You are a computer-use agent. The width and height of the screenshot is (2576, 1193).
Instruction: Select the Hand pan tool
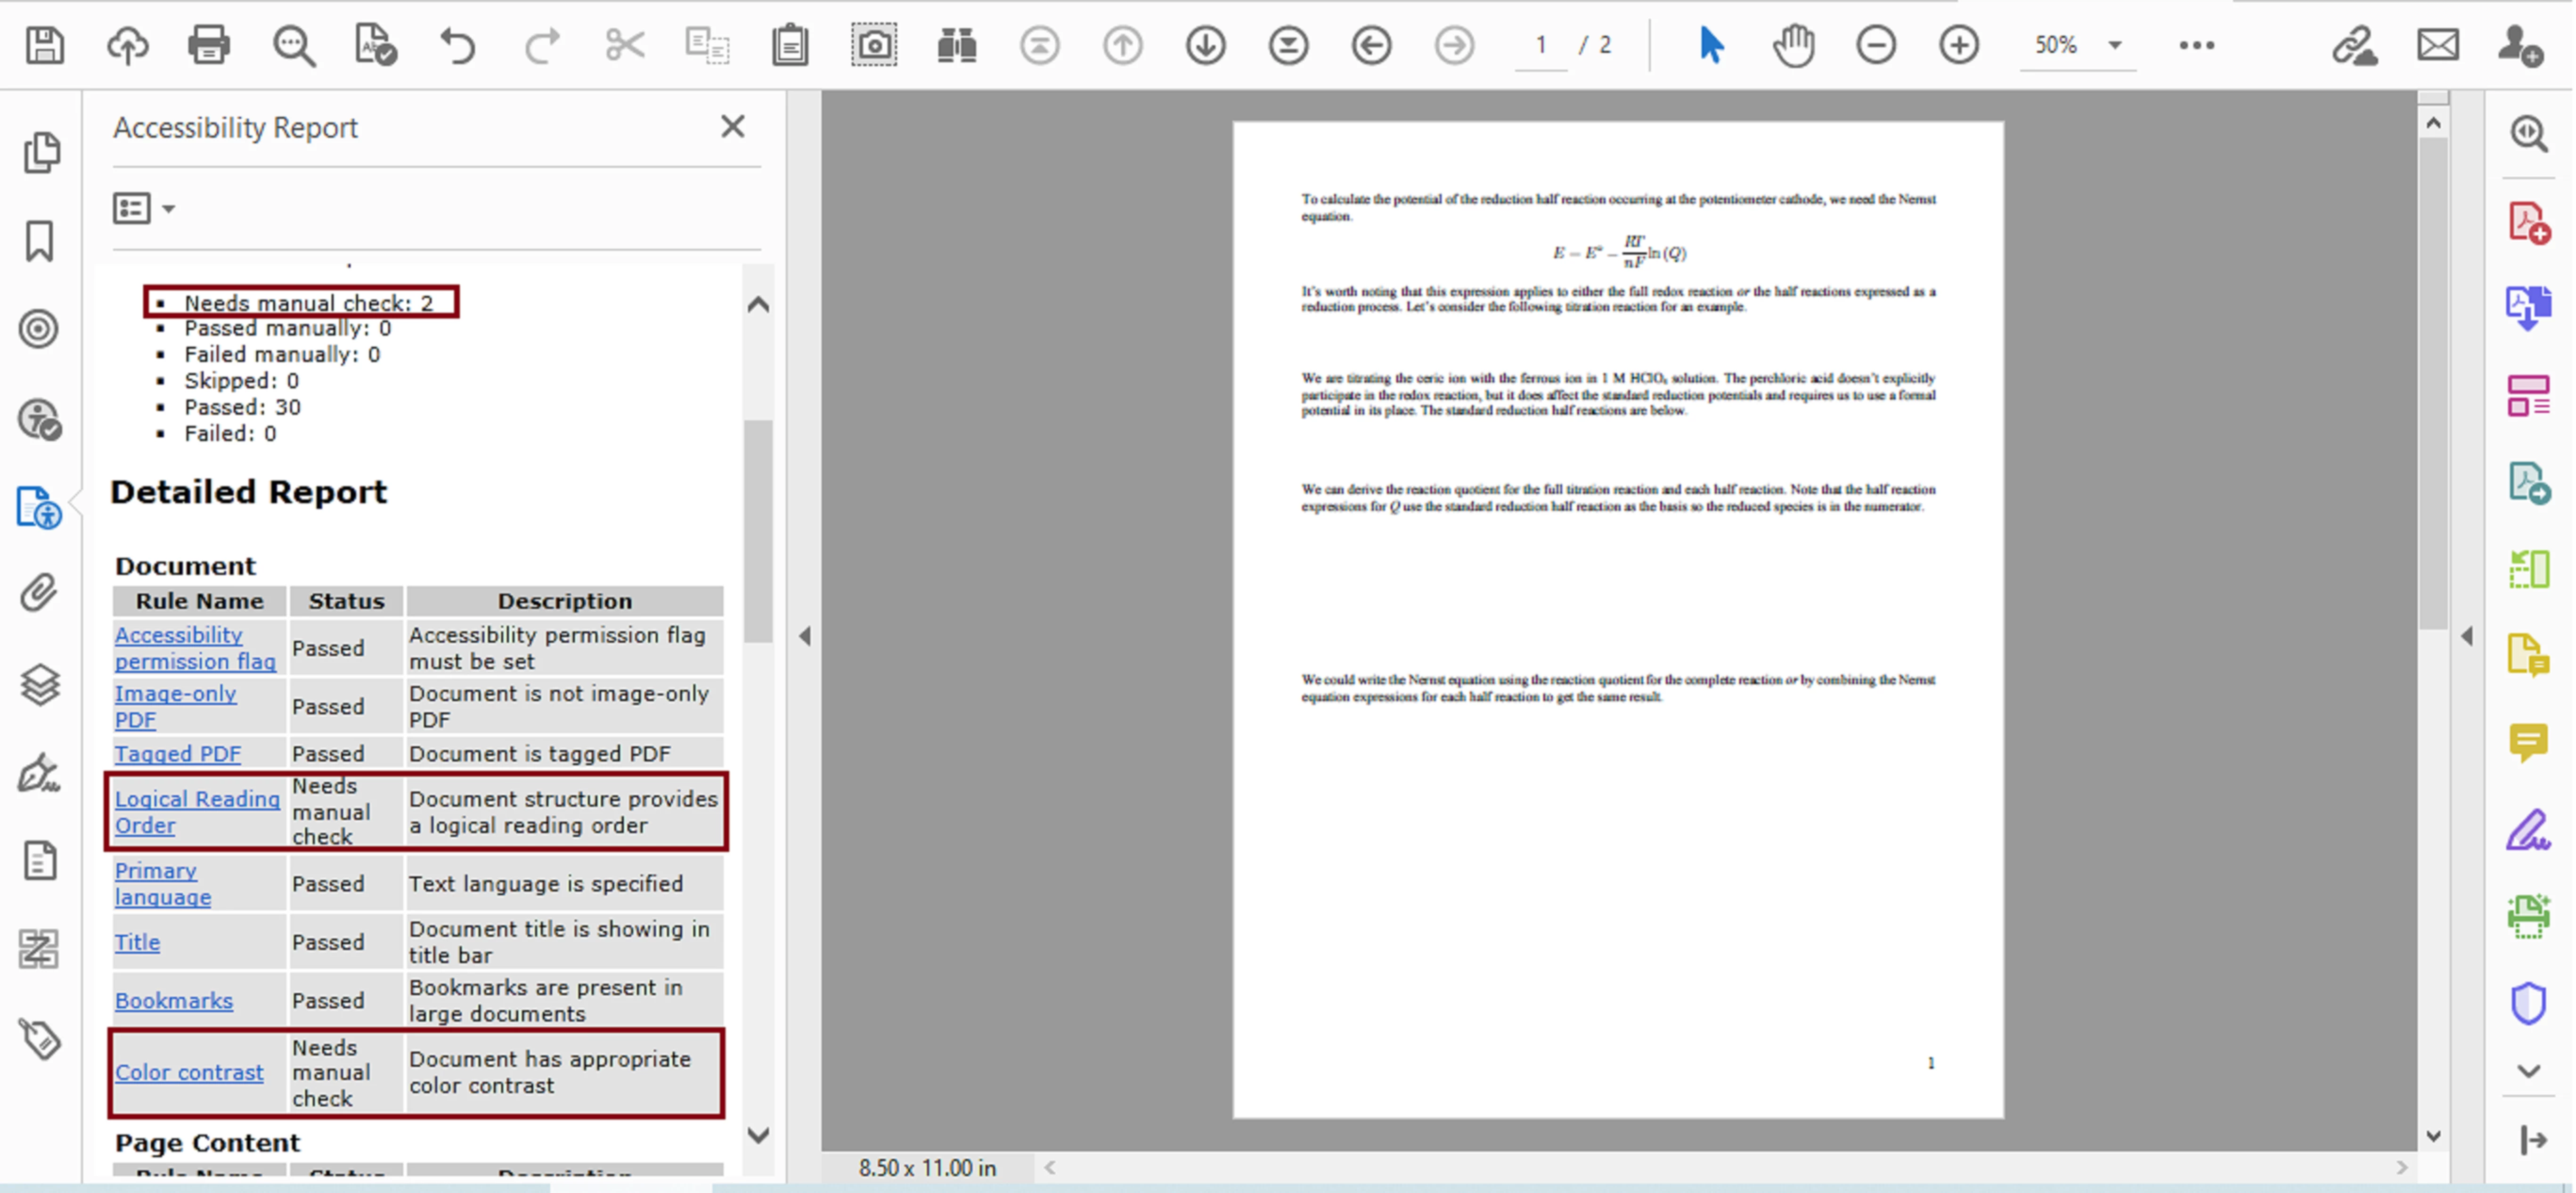point(1793,45)
